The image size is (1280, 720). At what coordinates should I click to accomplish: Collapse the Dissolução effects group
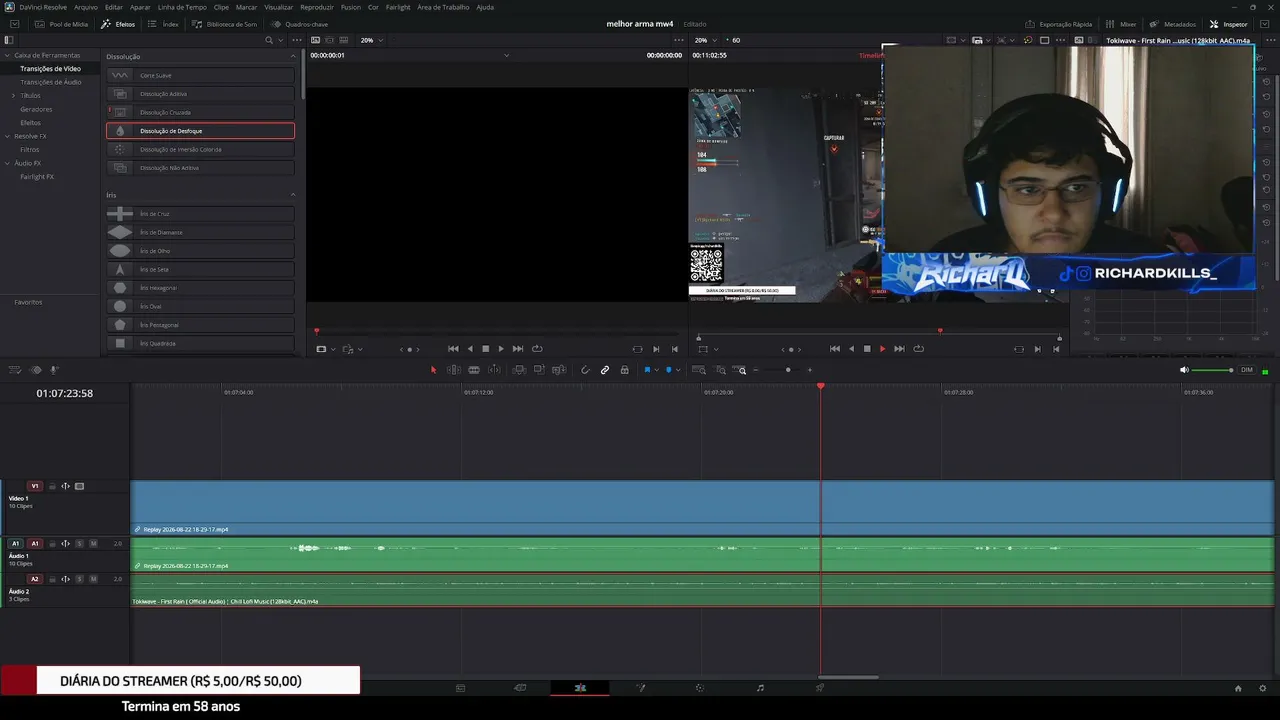coord(293,57)
